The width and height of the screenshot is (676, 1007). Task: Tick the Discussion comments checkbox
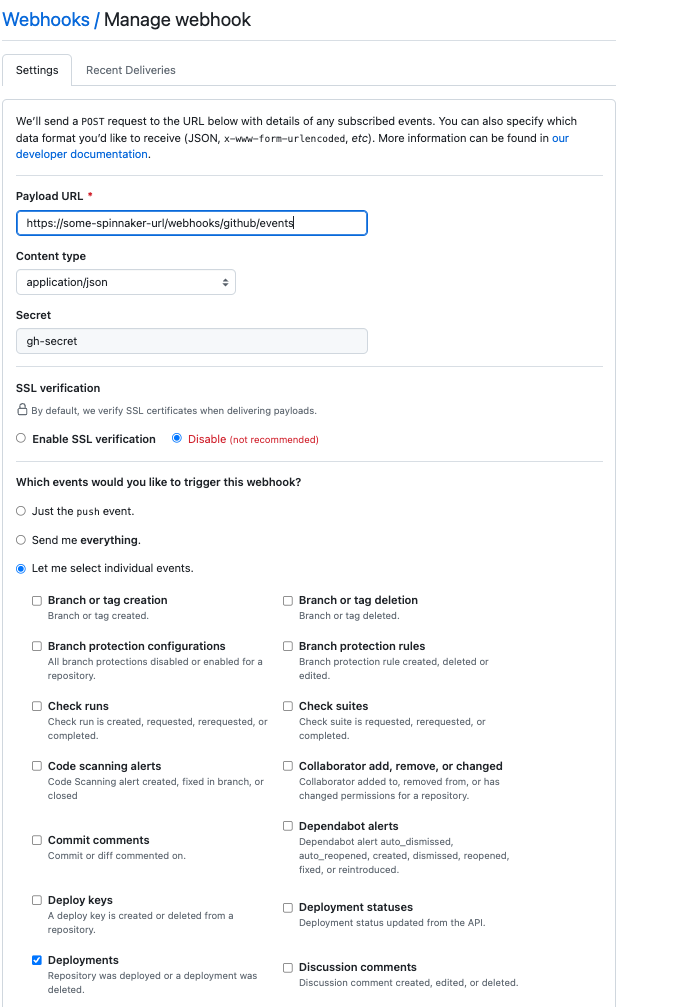coord(288,968)
